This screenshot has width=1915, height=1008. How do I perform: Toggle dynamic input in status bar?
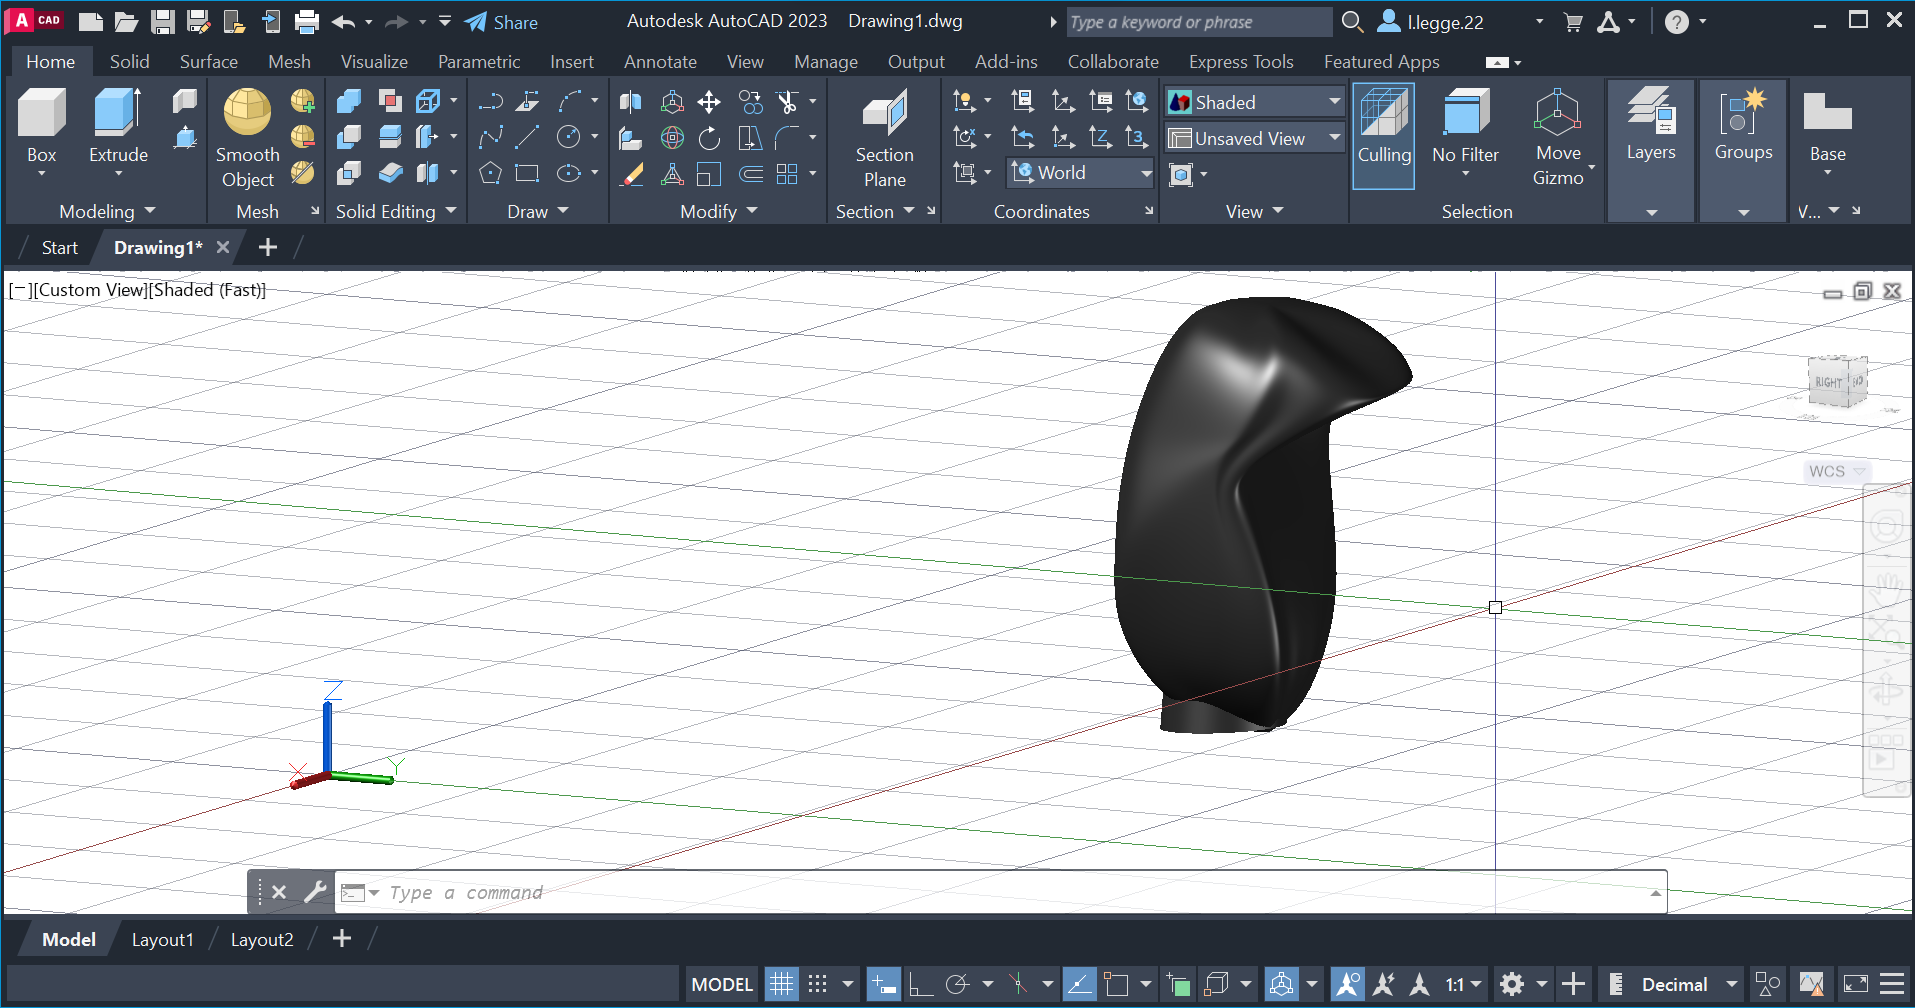[884, 984]
